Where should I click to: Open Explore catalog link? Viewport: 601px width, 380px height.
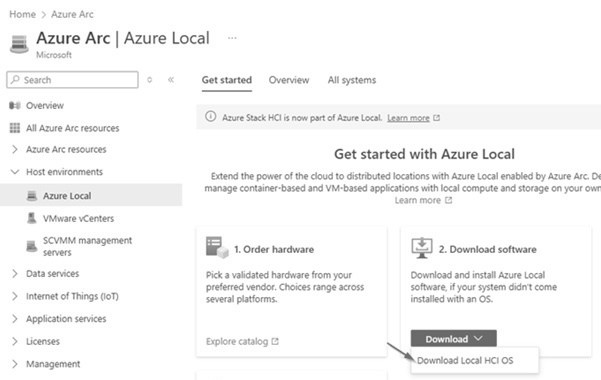[x=237, y=341]
